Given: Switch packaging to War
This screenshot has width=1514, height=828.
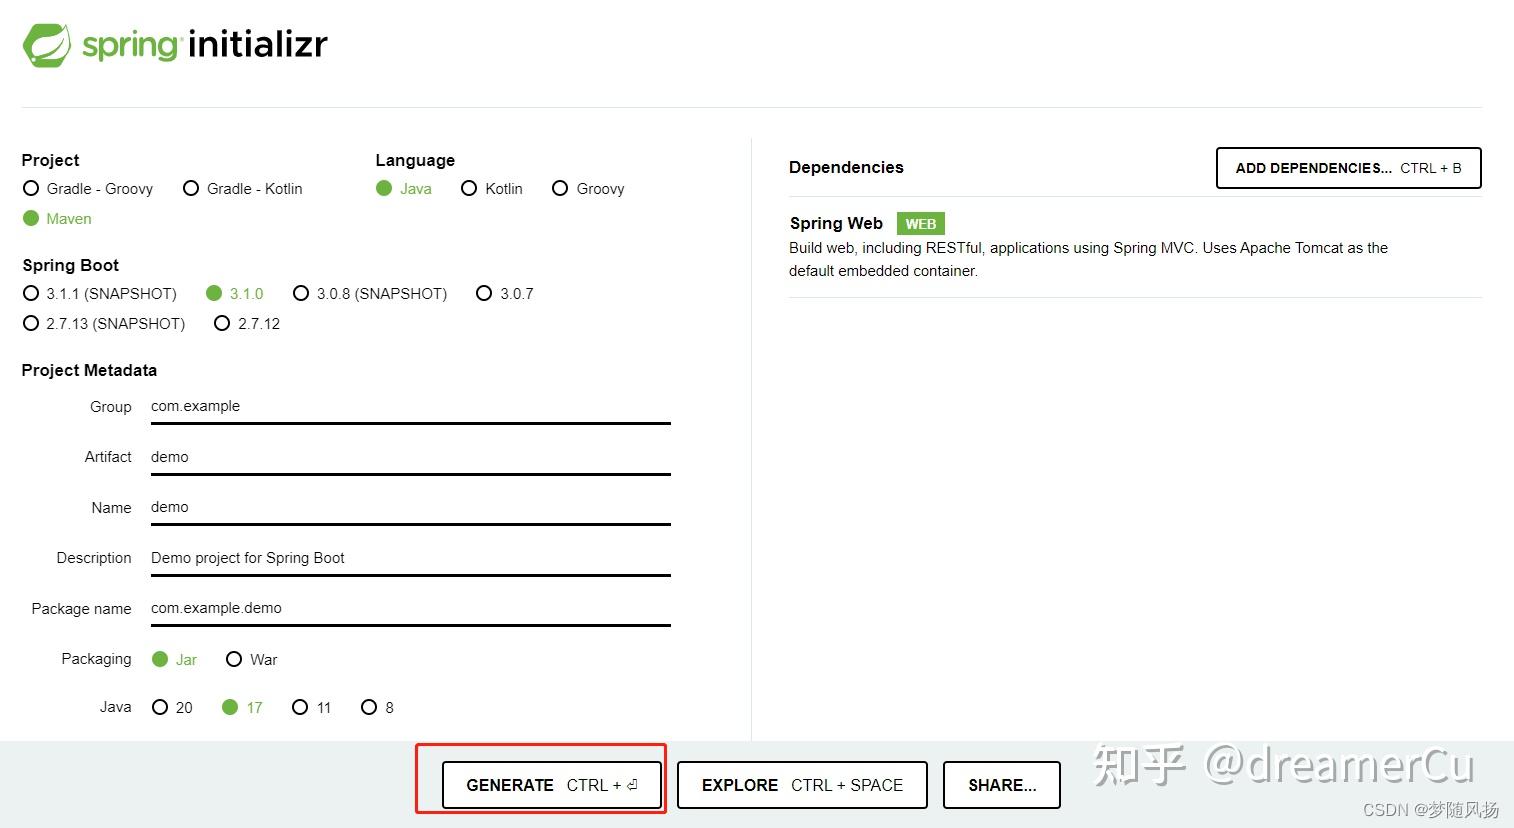Looking at the screenshot, I should (235, 659).
